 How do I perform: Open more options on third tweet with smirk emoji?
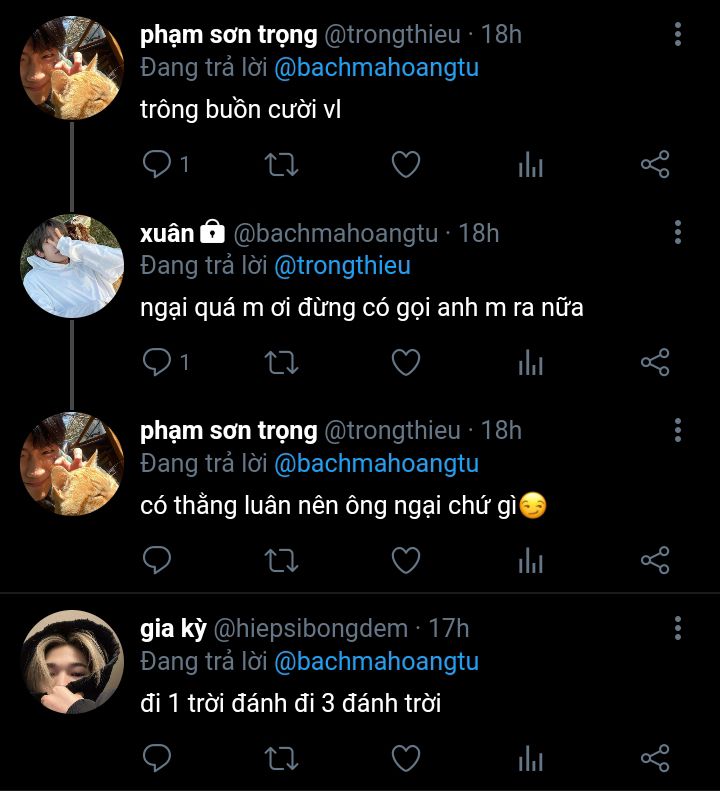678,430
